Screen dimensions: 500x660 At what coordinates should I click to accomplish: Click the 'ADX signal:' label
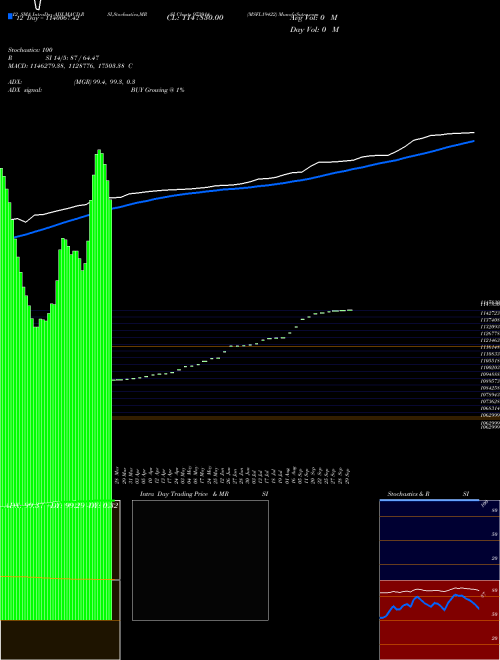25,90
